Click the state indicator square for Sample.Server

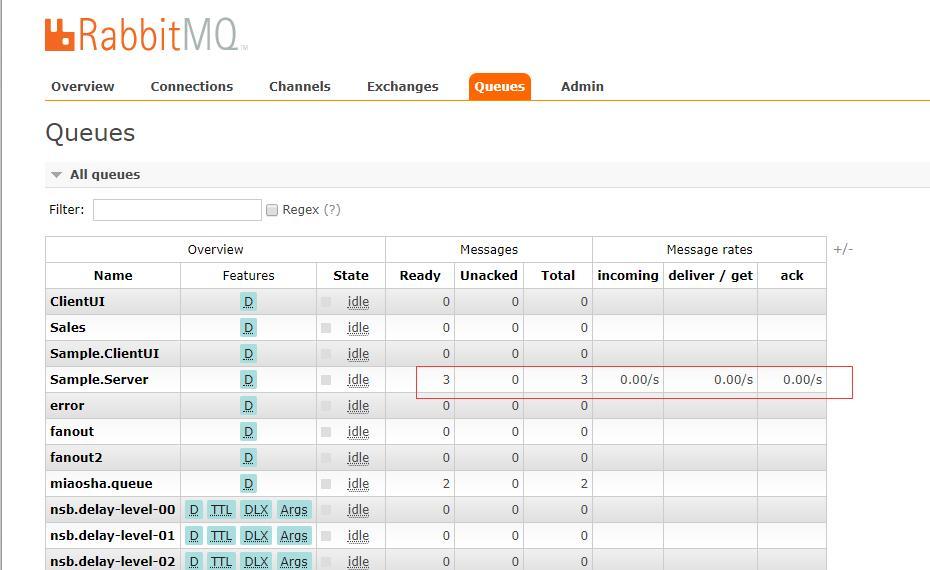(326, 380)
